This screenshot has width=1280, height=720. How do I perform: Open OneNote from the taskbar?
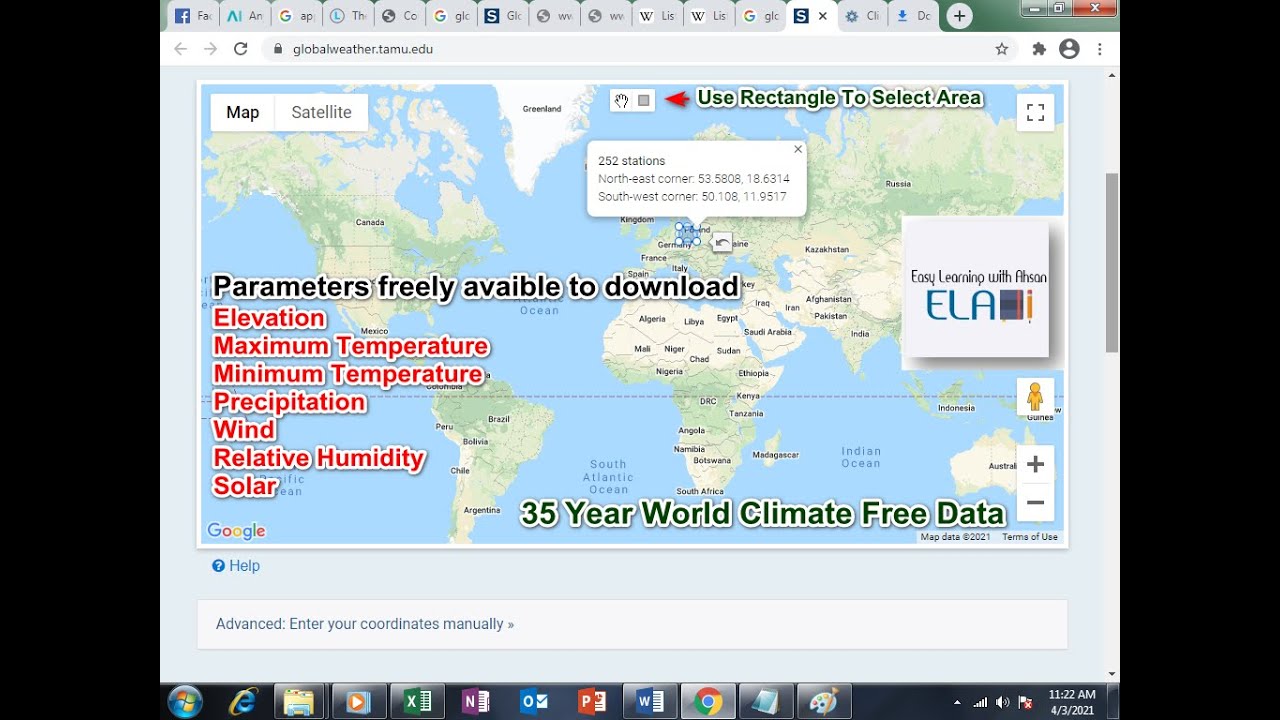coord(474,702)
